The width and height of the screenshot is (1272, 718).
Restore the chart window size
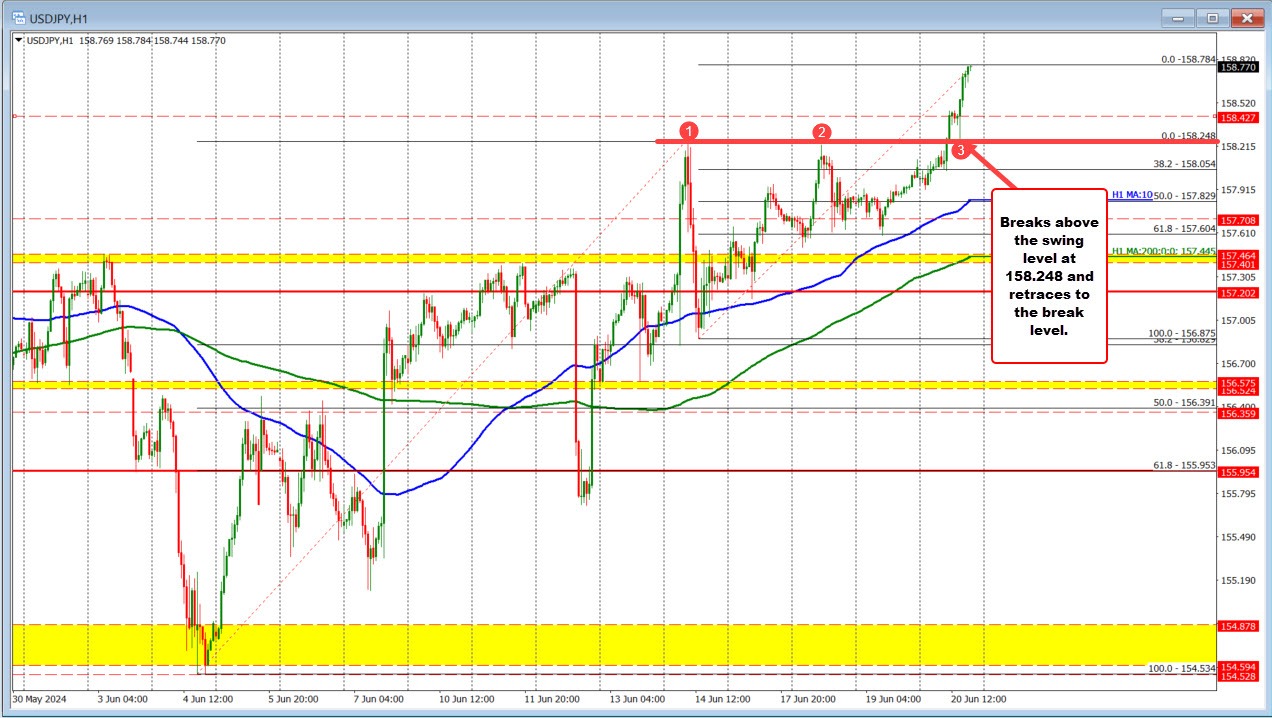point(1211,17)
